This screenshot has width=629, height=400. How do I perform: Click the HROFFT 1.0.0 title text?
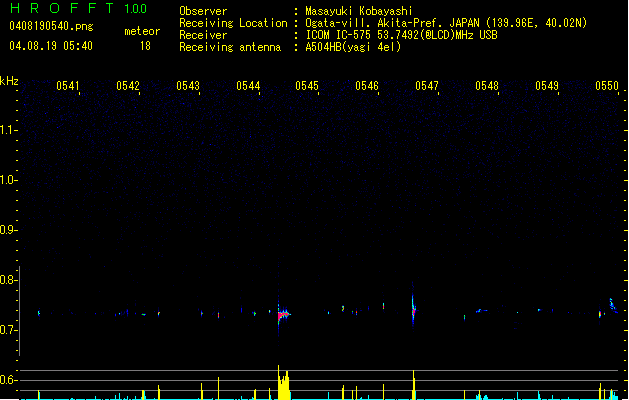[78, 8]
